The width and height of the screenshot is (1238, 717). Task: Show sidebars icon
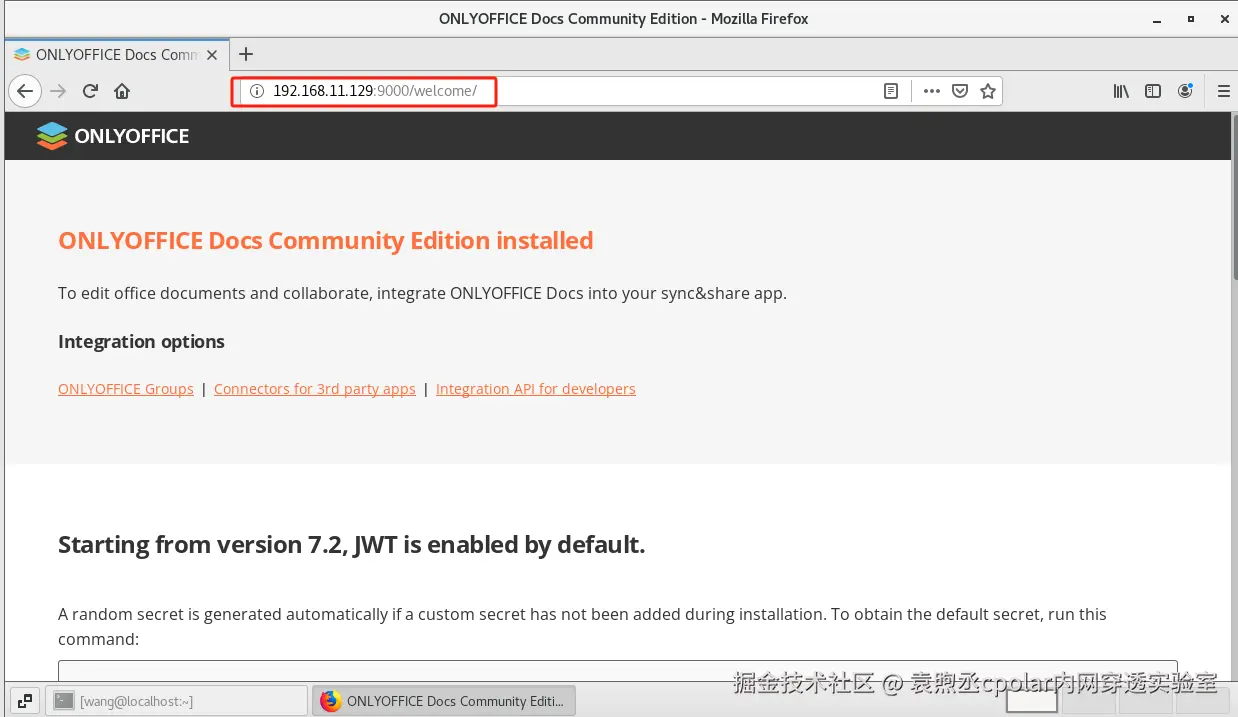click(x=1153, y=91)
